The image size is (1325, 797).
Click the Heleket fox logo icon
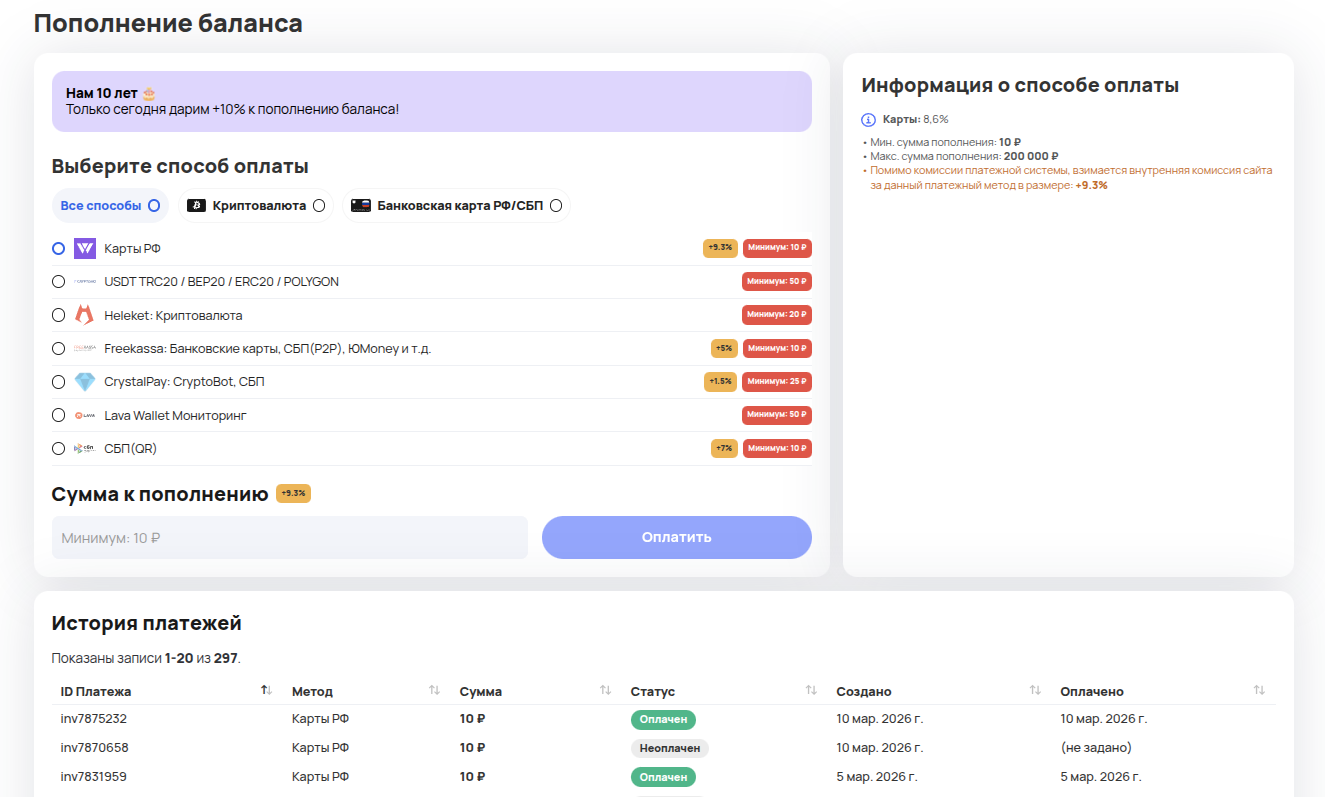point(85,315)
